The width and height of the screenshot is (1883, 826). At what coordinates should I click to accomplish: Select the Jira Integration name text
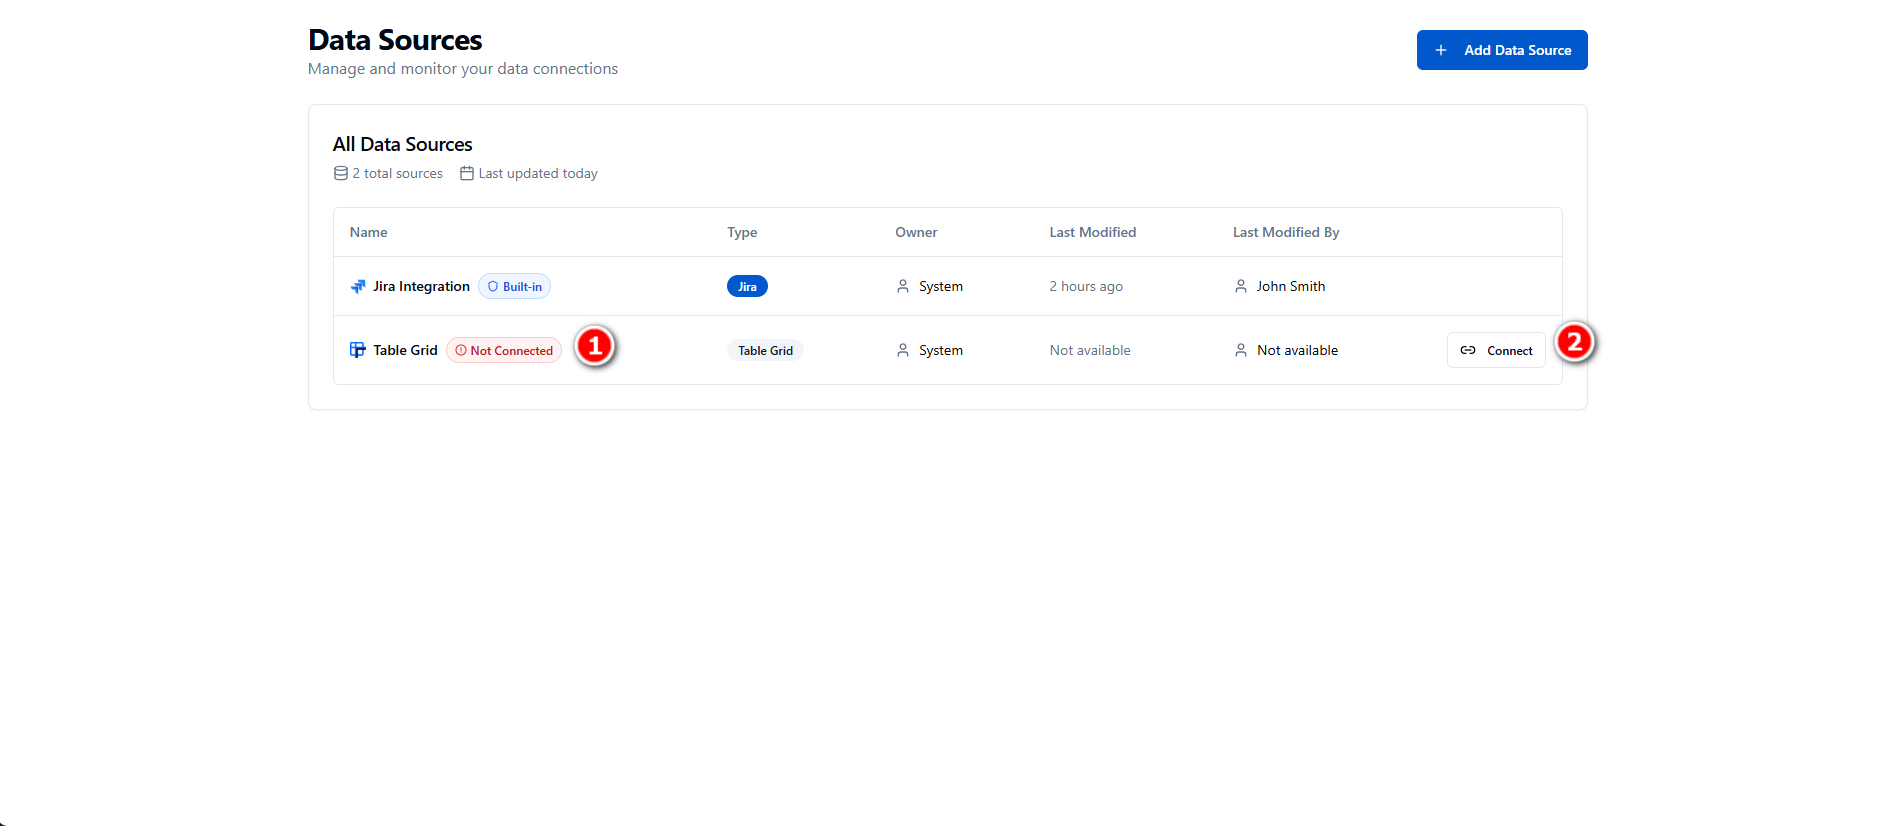[x=421, y=286]
